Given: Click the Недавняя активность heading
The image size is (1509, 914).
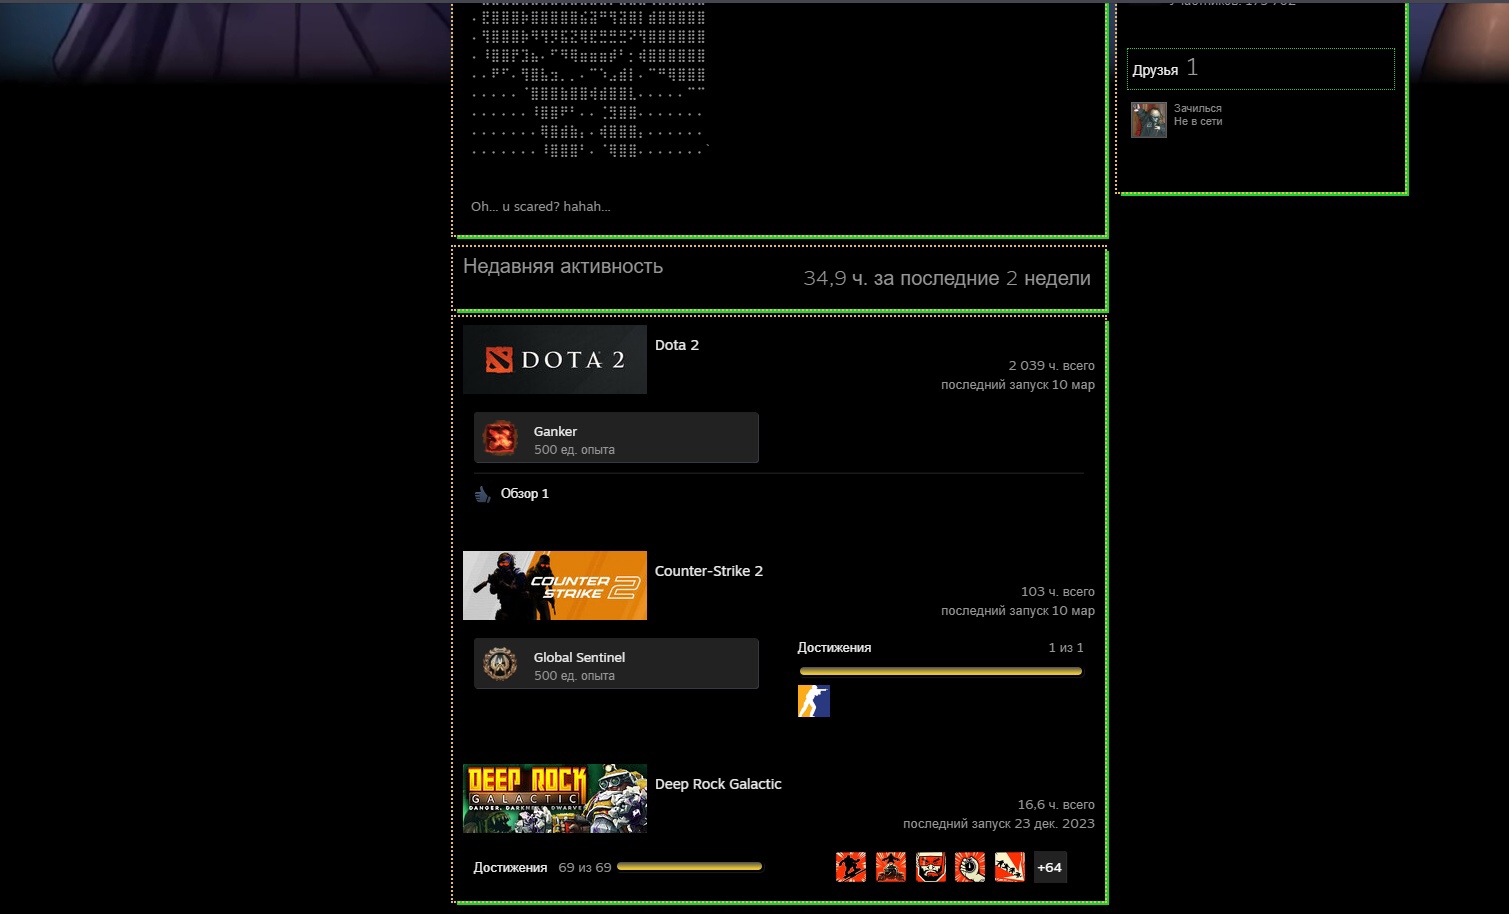Looking at the screenshot, I should point(563,266).
